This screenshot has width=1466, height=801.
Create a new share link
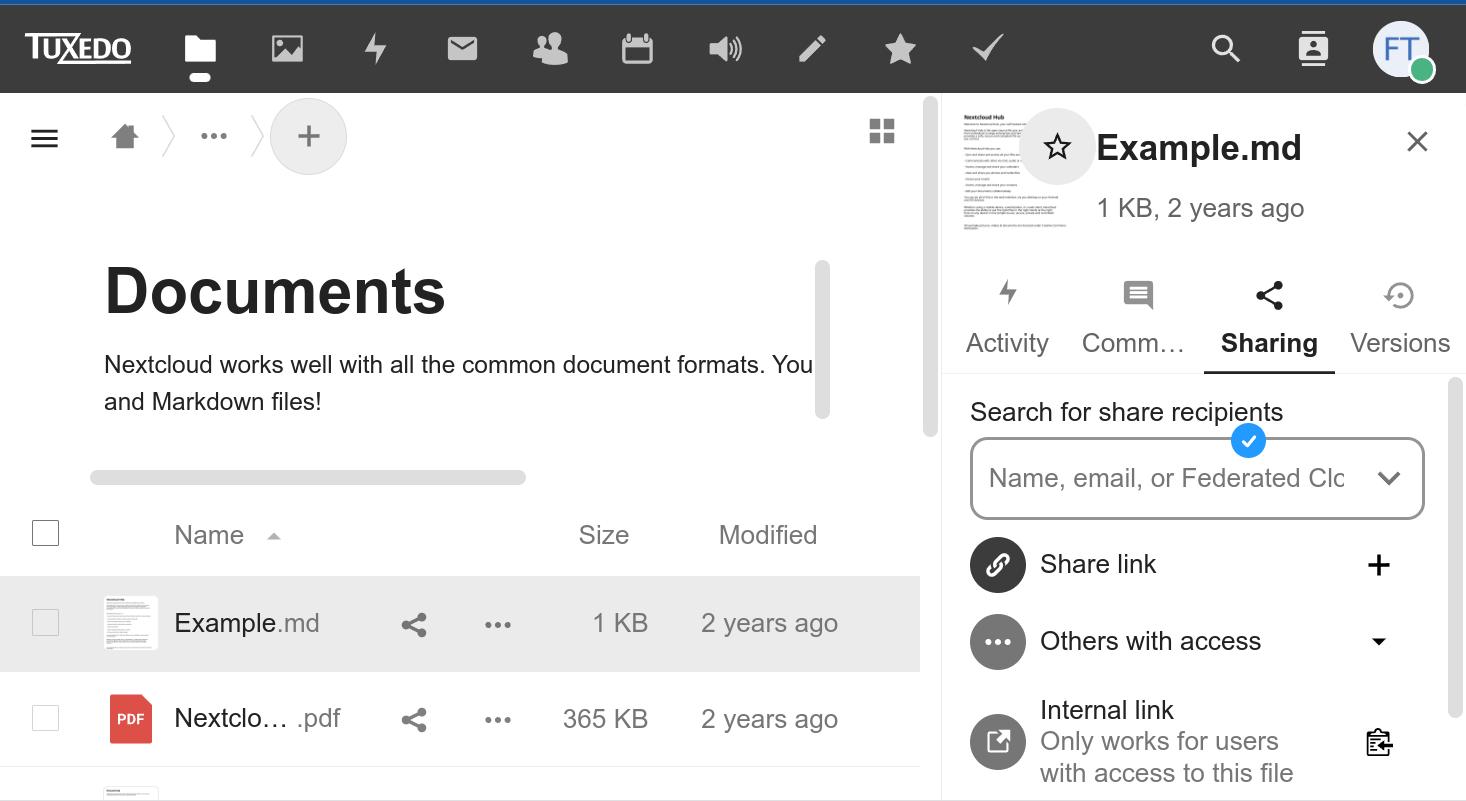point(1378,565)
